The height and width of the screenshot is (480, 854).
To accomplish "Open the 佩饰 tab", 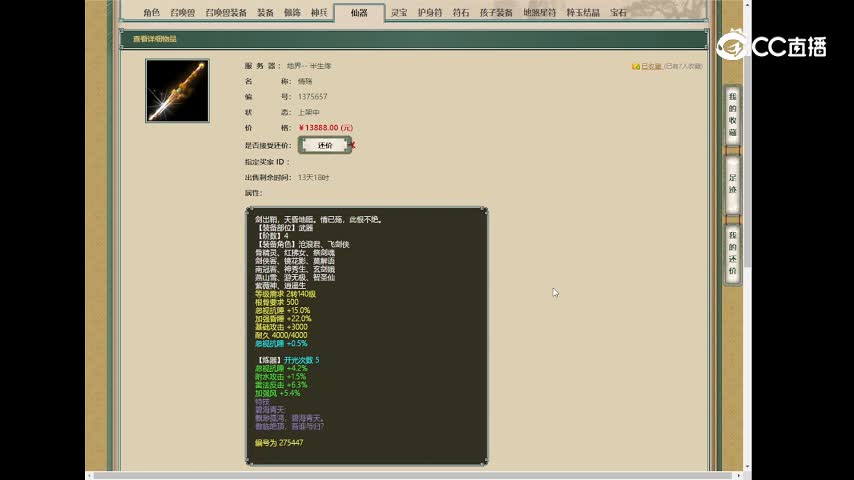I will (292, 13).
